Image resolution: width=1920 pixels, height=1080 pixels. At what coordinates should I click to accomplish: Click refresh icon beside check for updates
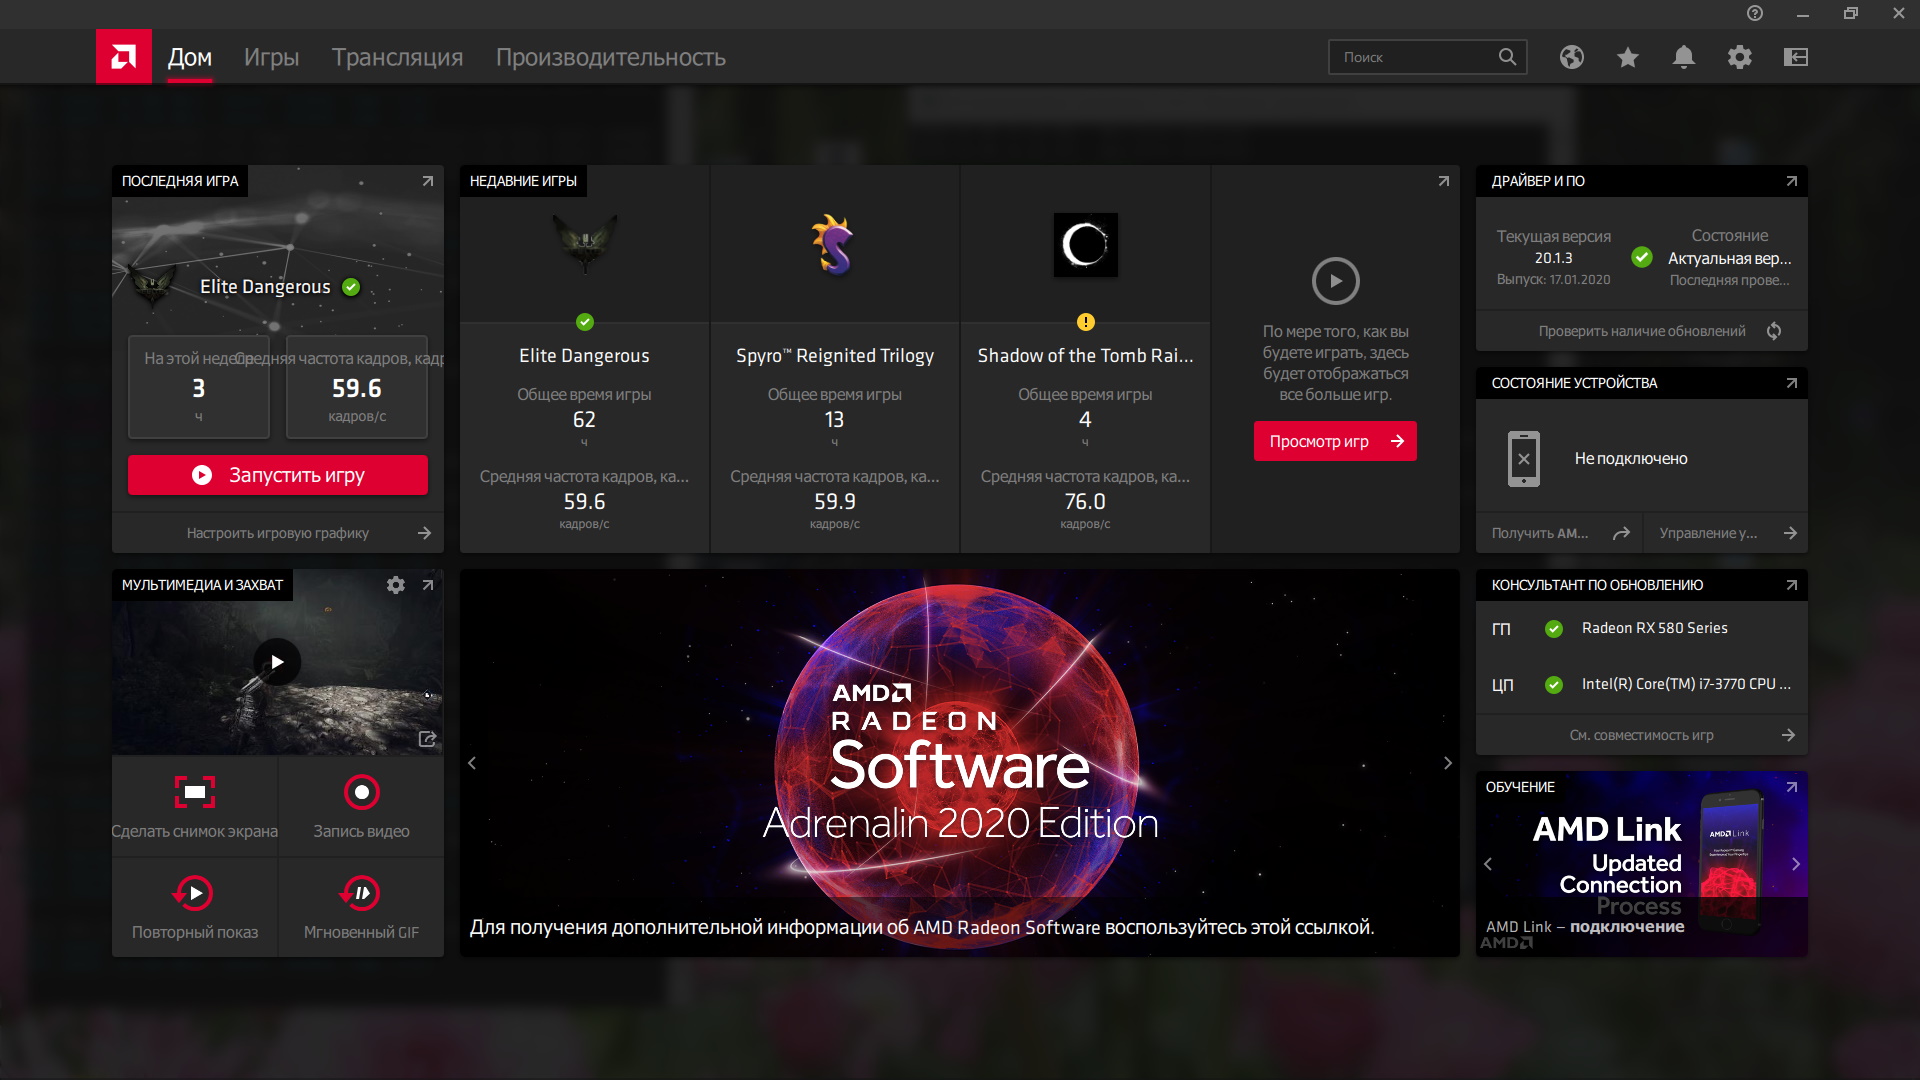pyautogui.click(x=1774, y=331)
